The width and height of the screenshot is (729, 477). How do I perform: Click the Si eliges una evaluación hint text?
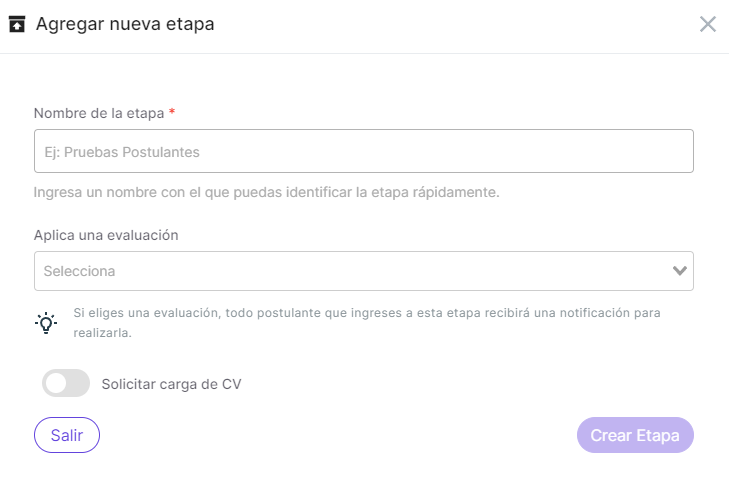(x=367, y=323)
